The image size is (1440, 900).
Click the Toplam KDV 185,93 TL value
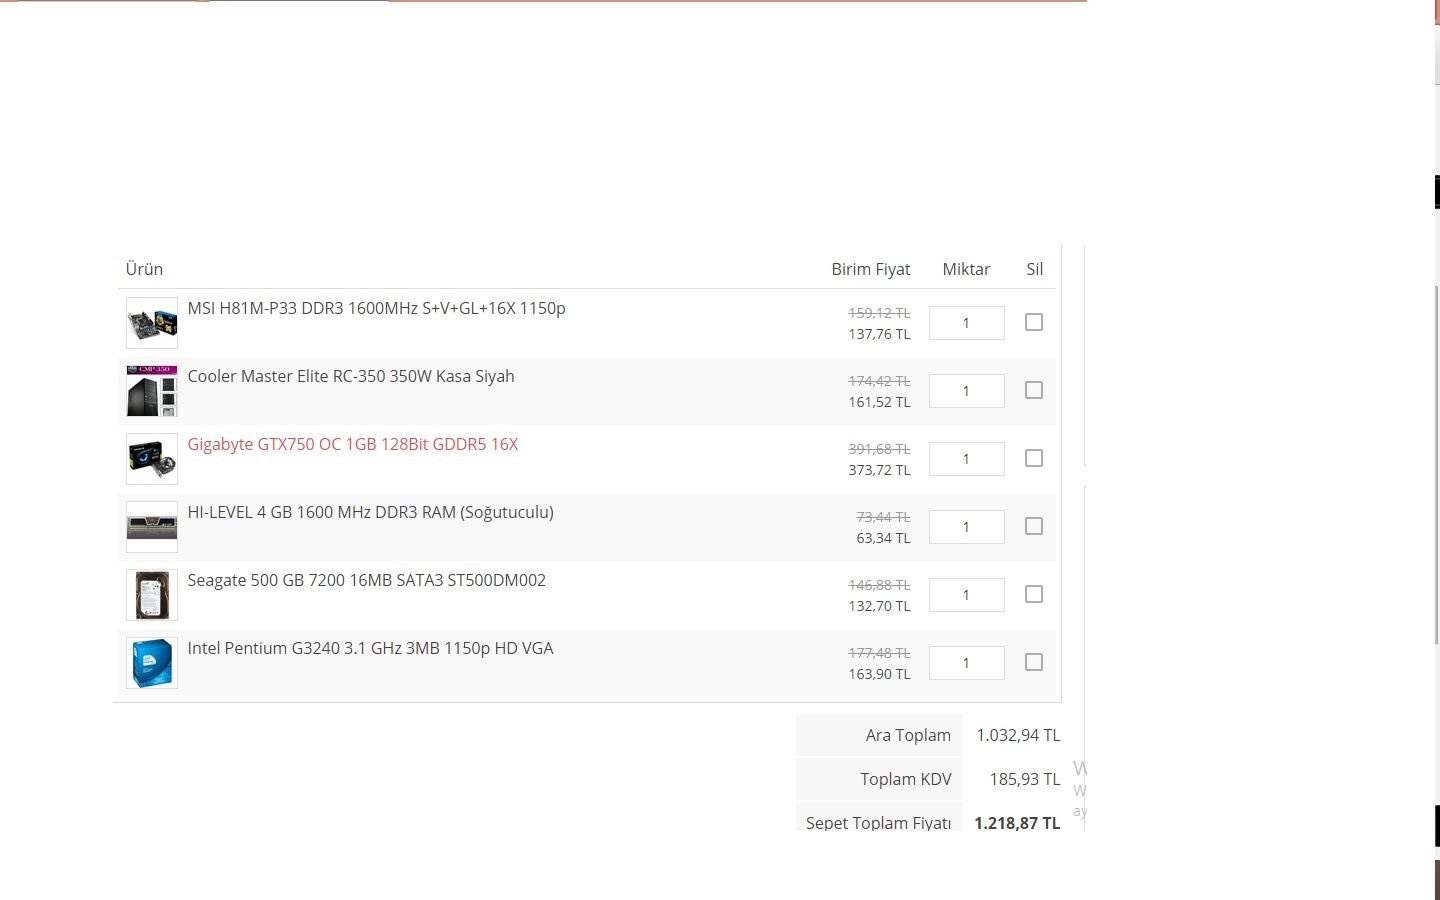pos(1025,779)
